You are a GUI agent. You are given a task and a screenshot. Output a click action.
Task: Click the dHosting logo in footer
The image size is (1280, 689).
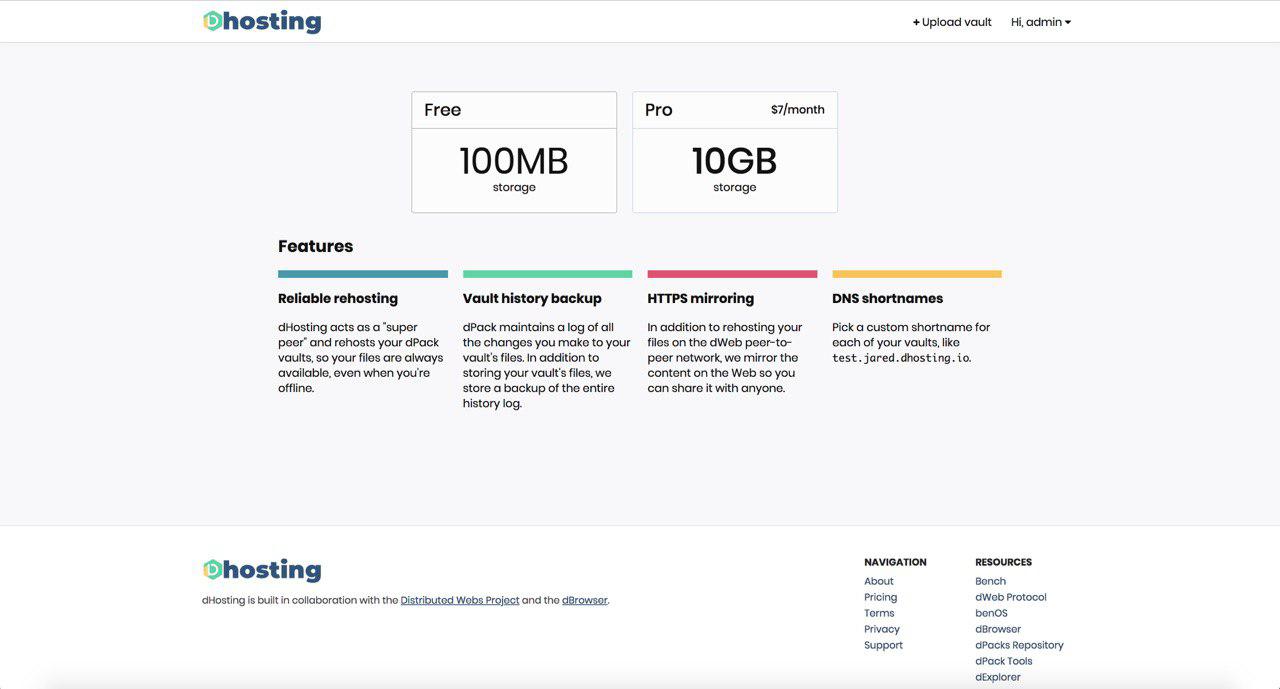[x=262, y=570]
